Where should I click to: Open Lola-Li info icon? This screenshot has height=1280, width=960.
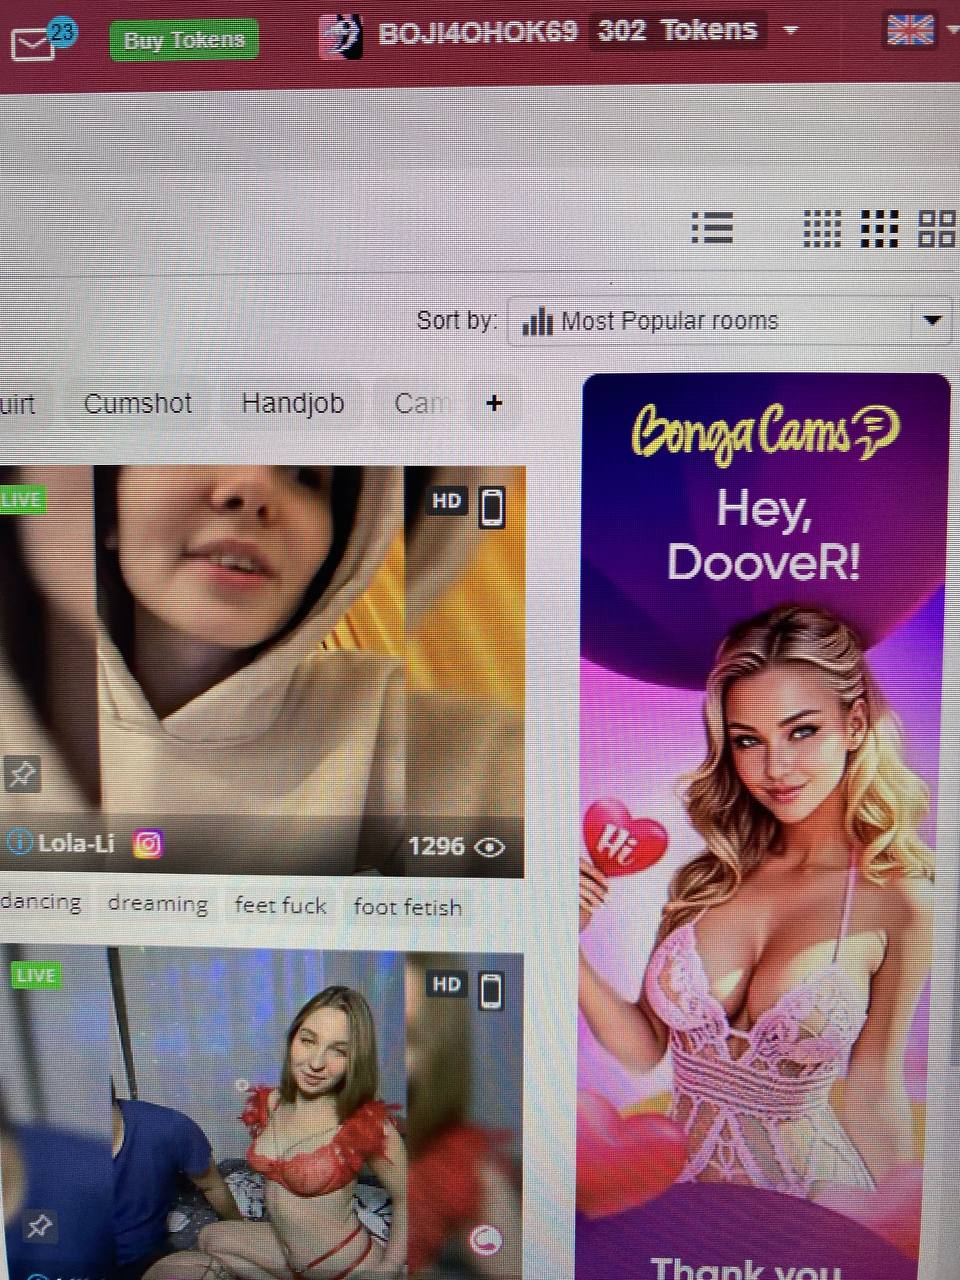point(18,842)
